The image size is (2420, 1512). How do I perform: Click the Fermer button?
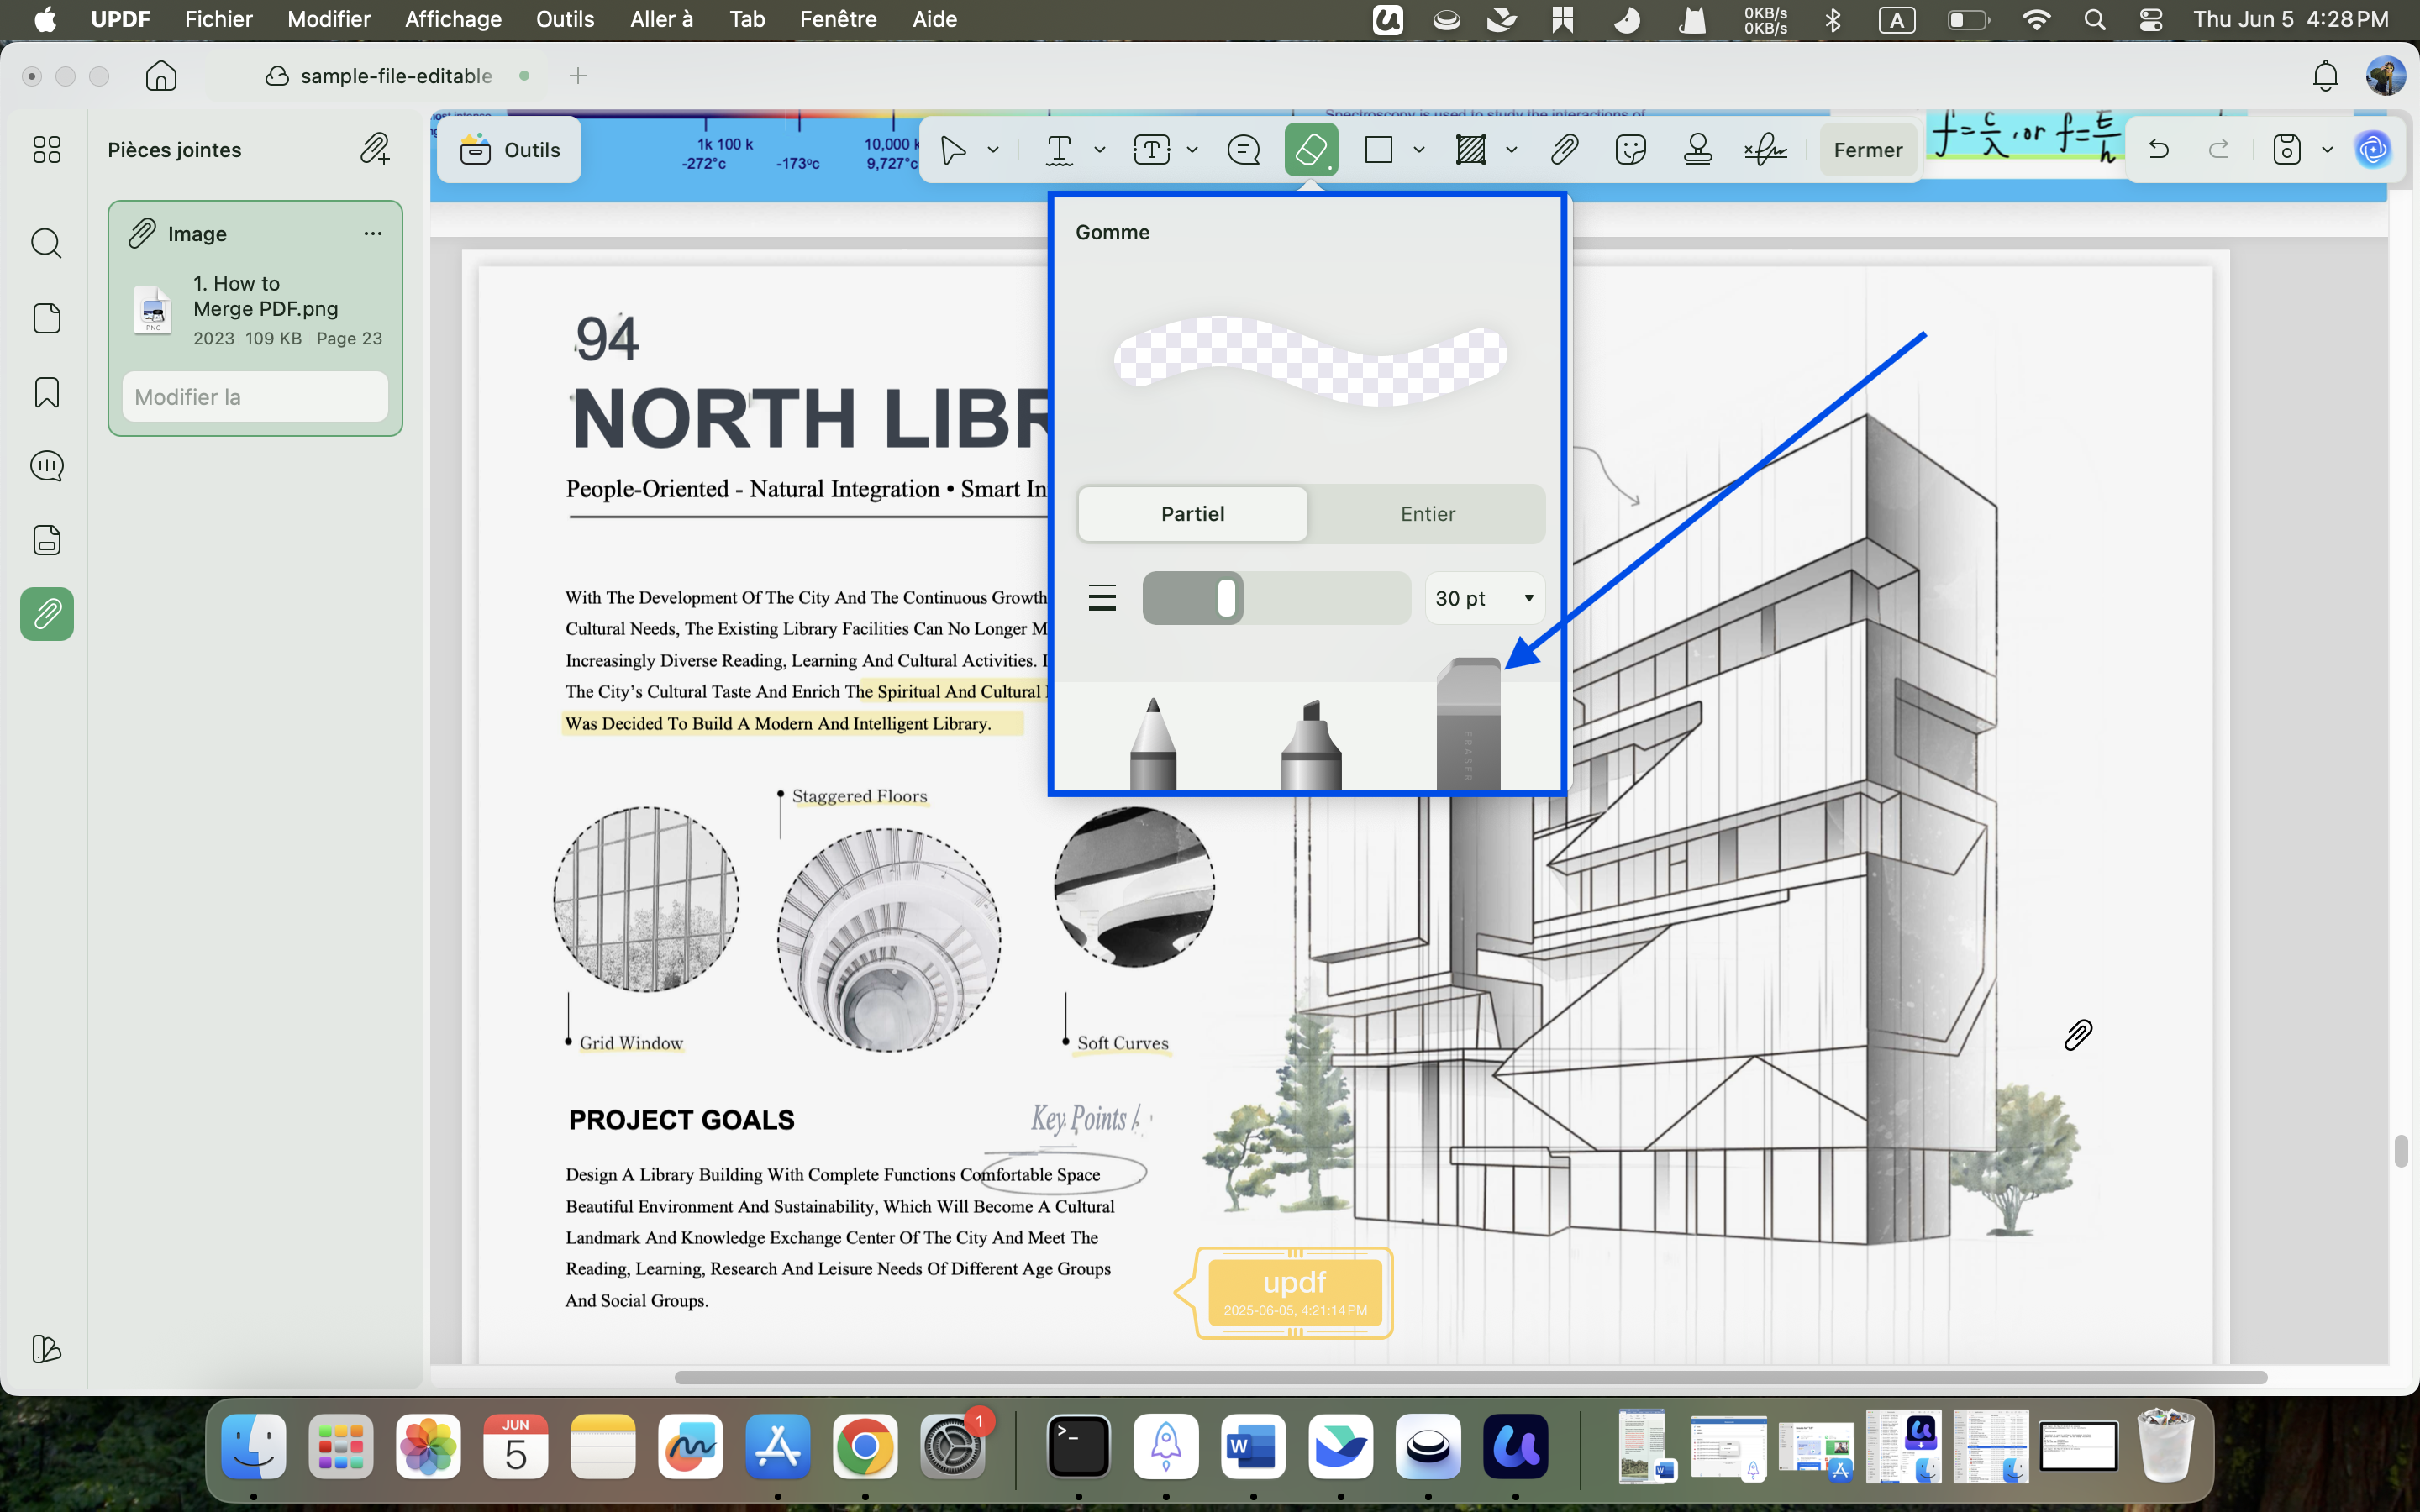[x=1867, y=150]
